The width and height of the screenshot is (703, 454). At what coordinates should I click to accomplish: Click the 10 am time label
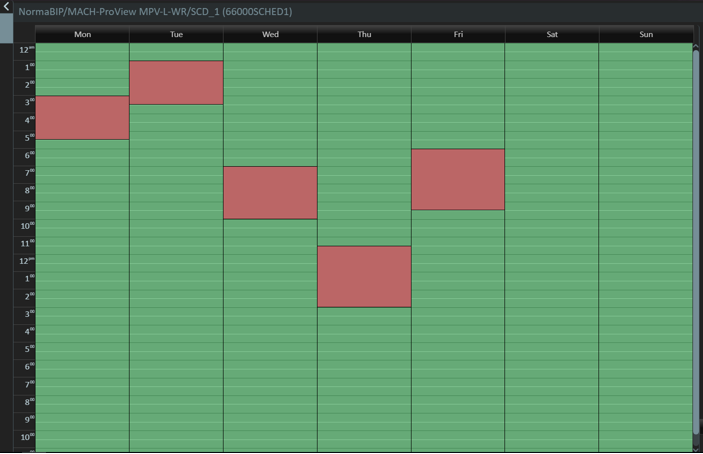(x=24, y=227)
